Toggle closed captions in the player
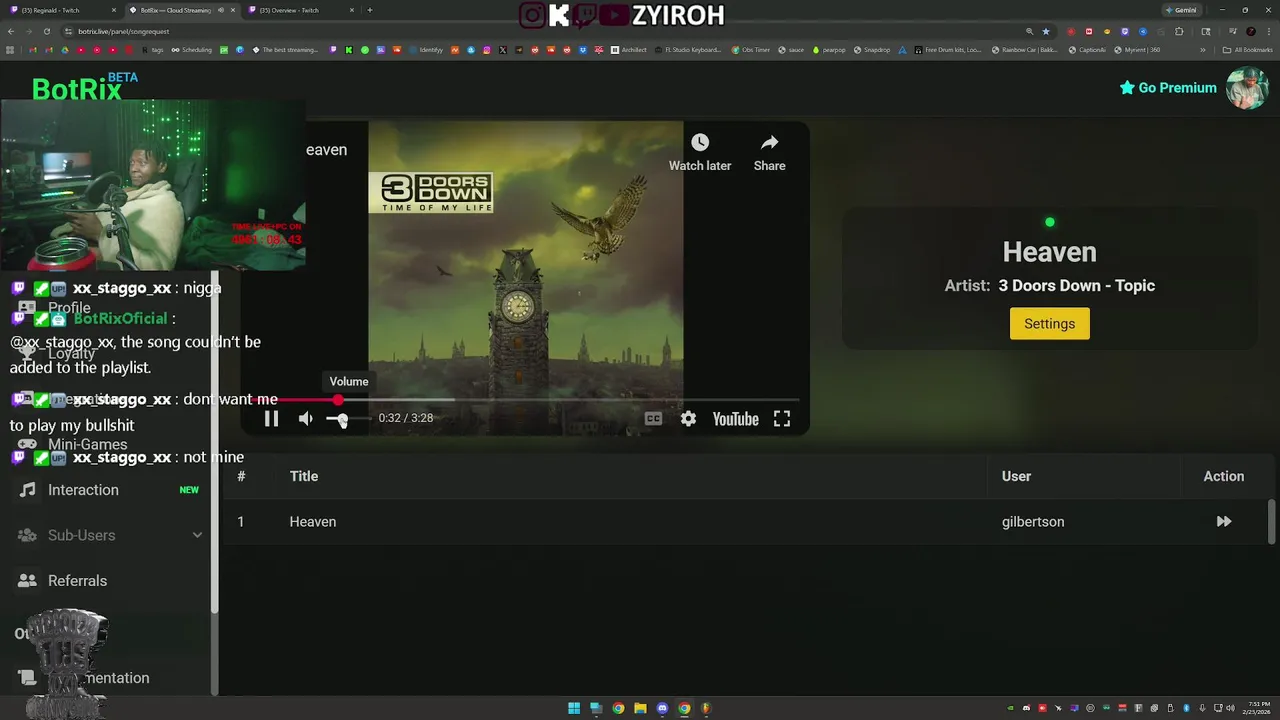1280x720 pixels. click(653, 419)
